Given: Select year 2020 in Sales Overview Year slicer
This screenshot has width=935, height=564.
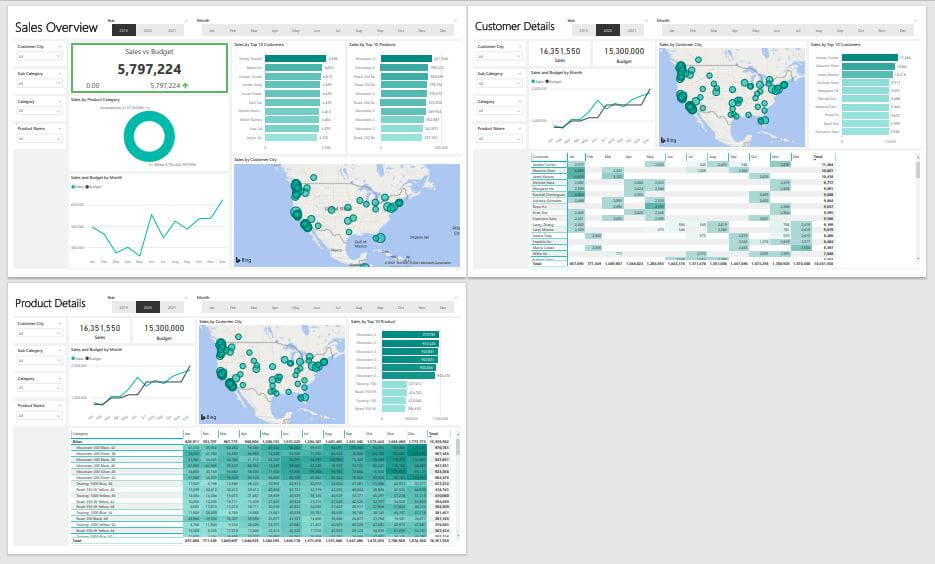Looking at the screenshot, I should [x=149, y=31].
